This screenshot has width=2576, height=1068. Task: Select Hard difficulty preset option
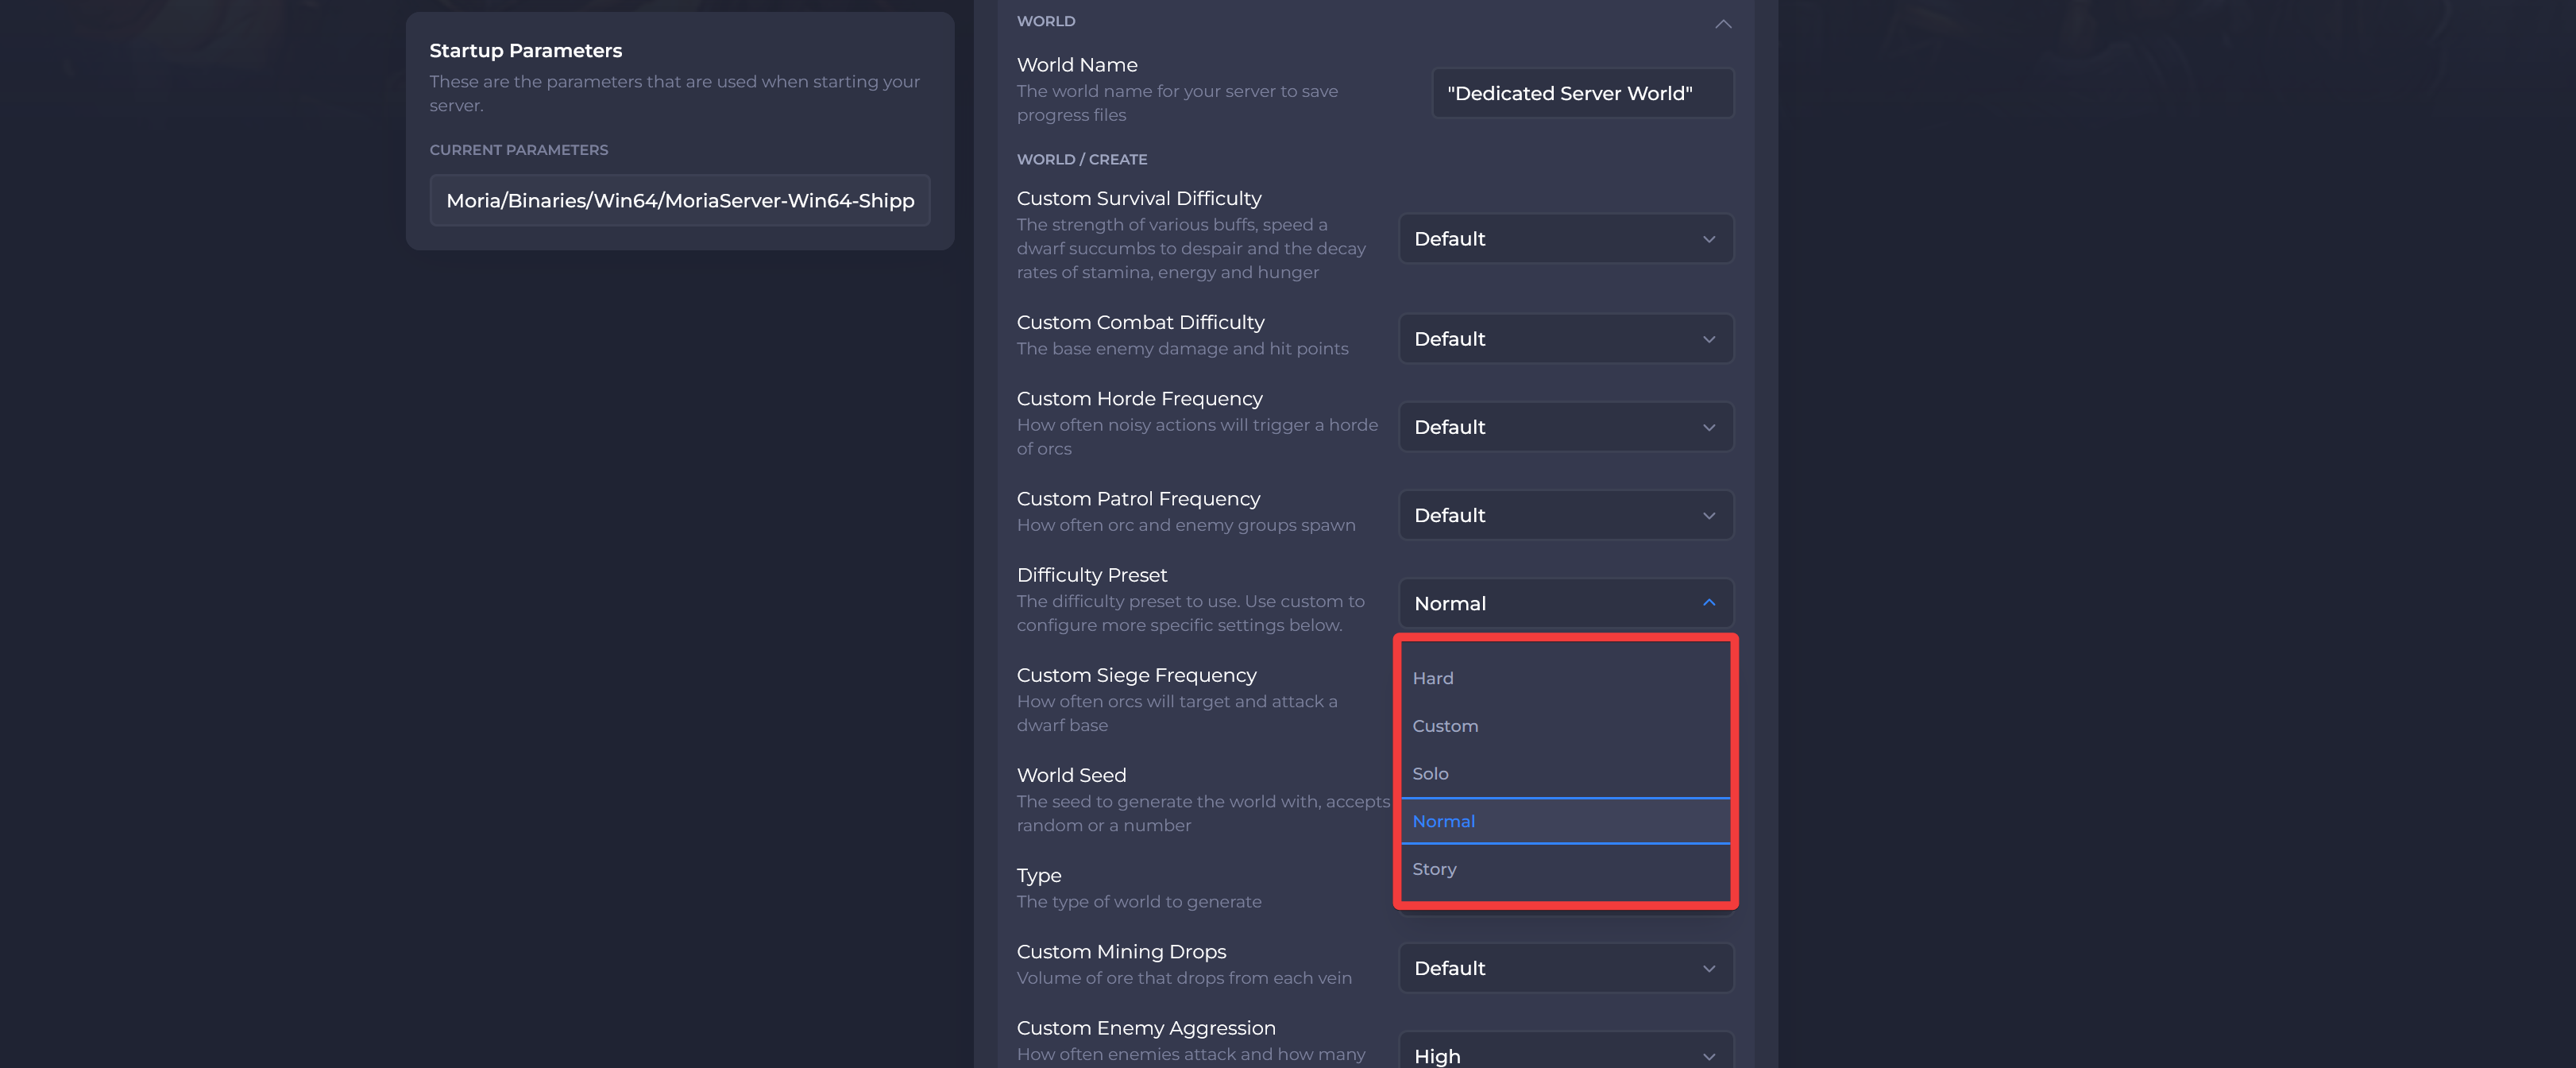point(1565,678)
